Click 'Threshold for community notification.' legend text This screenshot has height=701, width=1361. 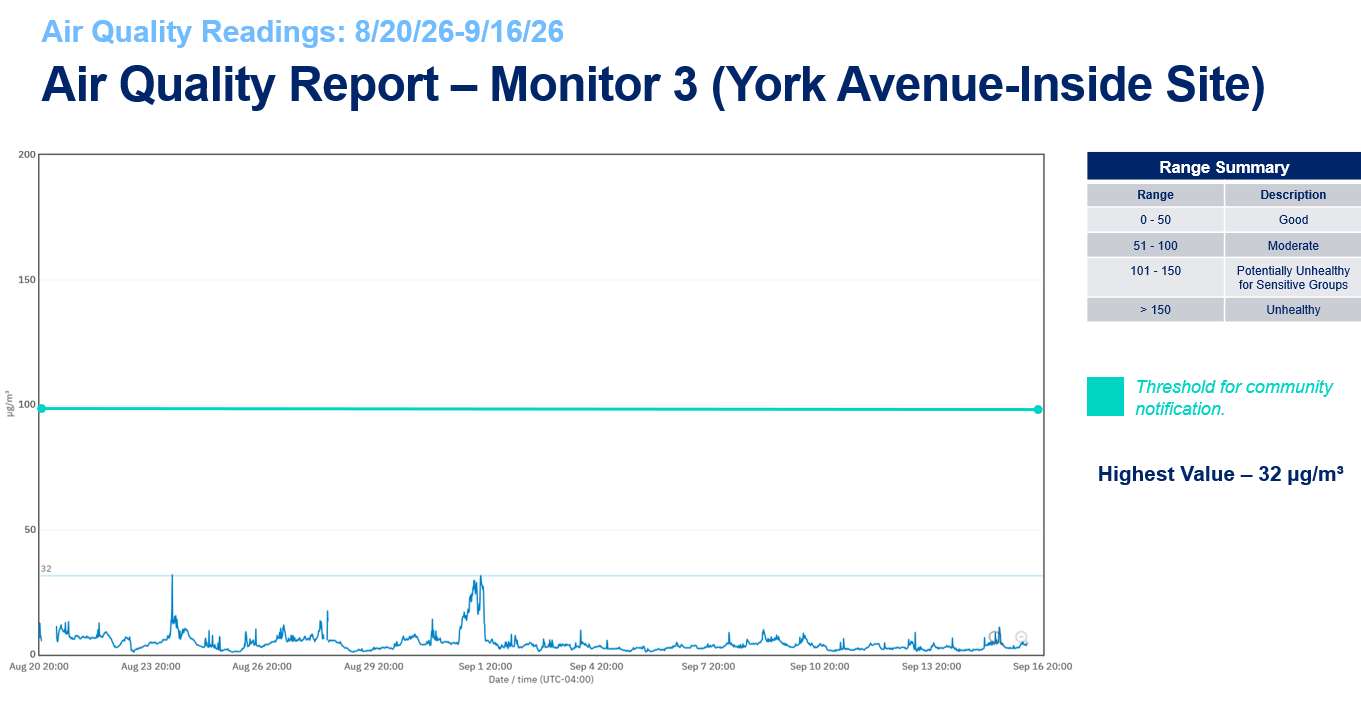(1234, 397)
